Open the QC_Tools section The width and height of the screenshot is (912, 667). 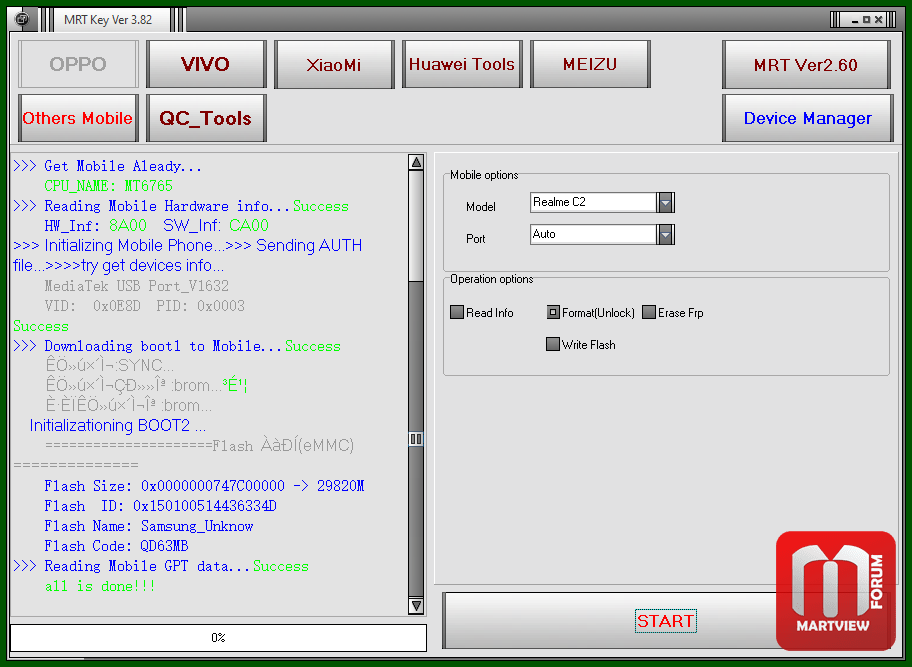(x=206, y=118)
